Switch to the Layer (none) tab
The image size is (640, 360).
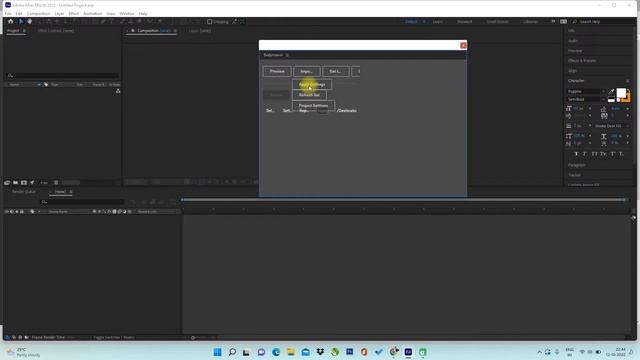click(200, 31)
